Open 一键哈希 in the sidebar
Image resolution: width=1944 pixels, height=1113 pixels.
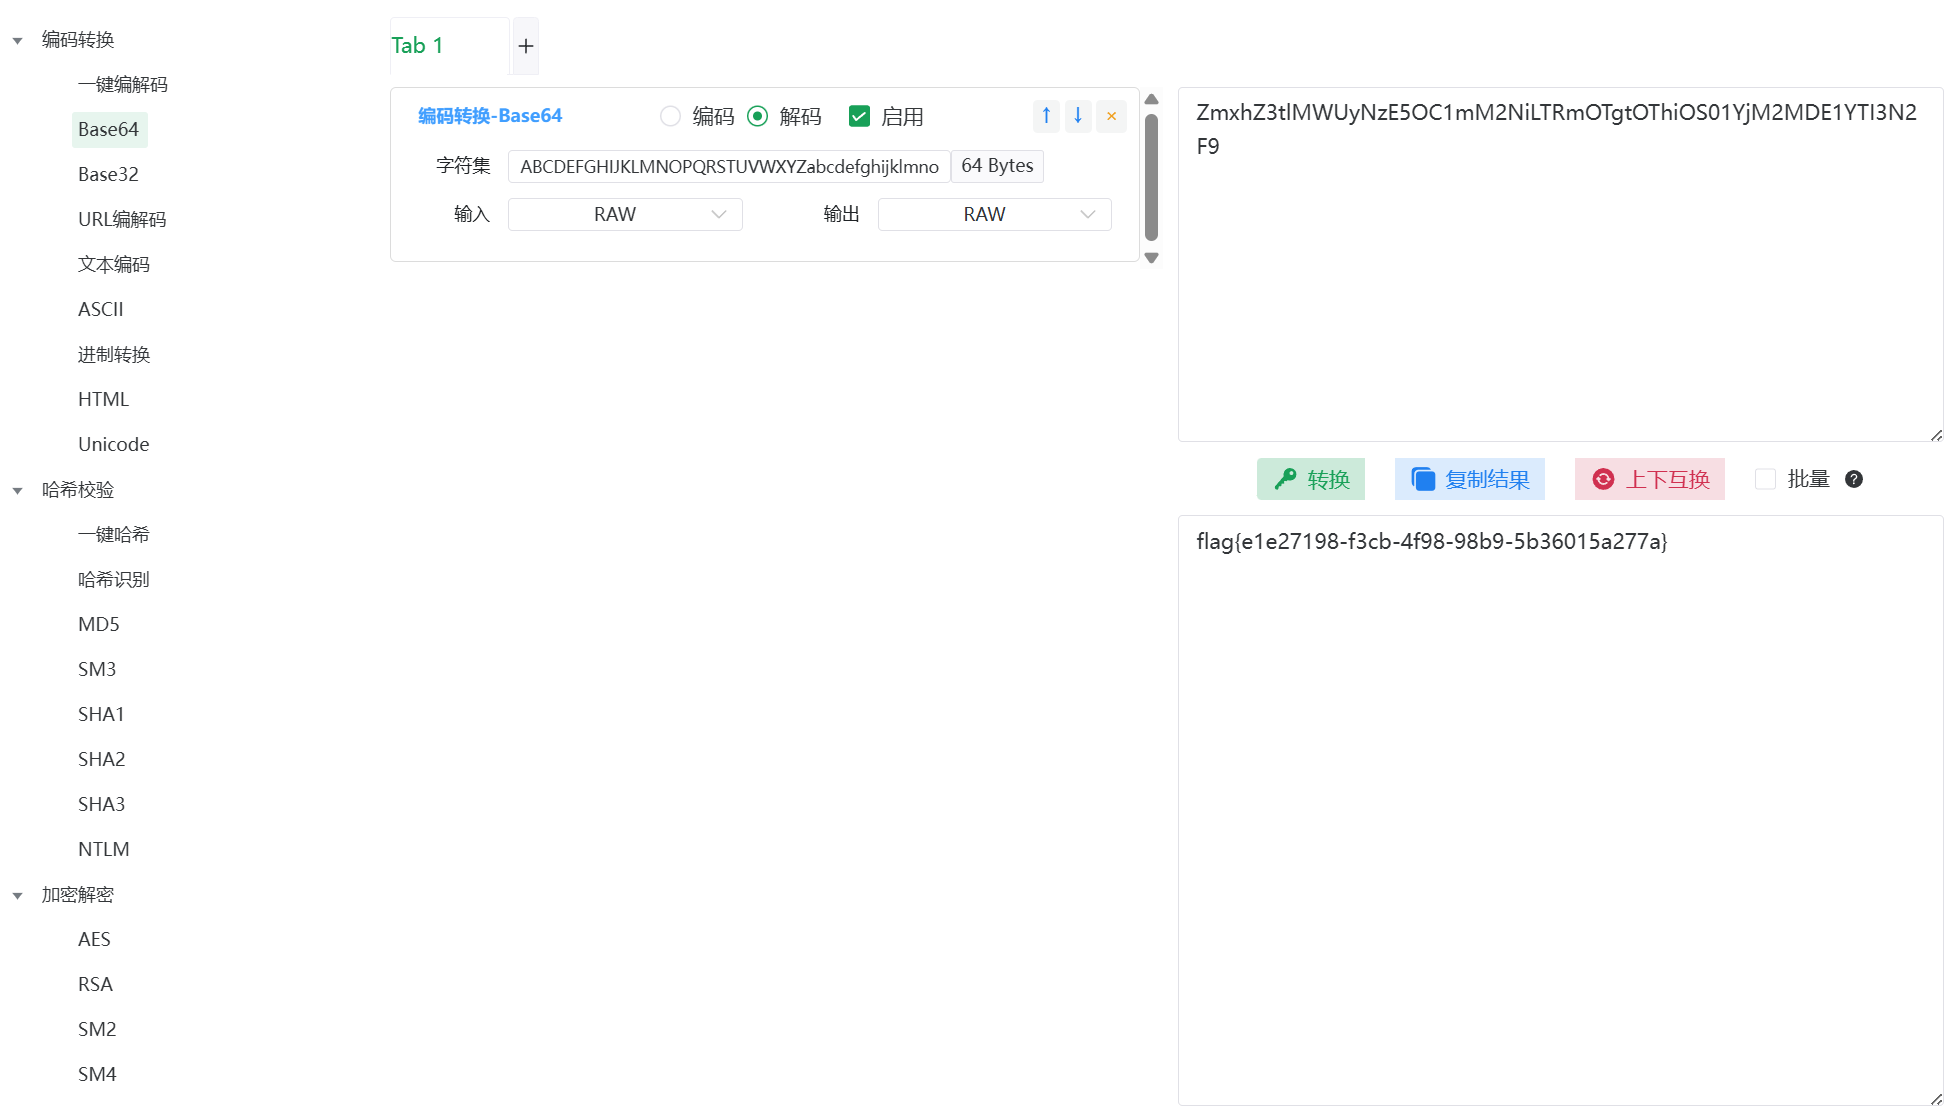(114, 534)
